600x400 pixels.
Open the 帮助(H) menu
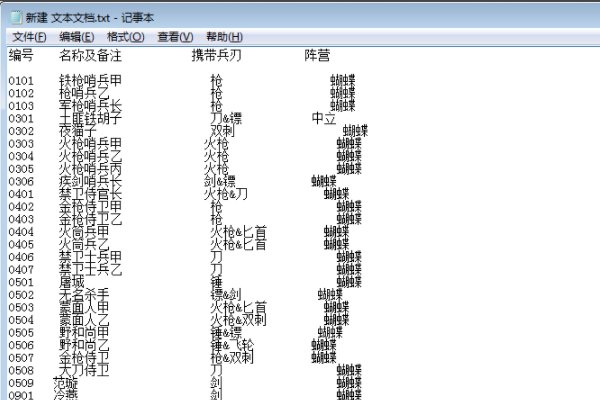(224, 36)
